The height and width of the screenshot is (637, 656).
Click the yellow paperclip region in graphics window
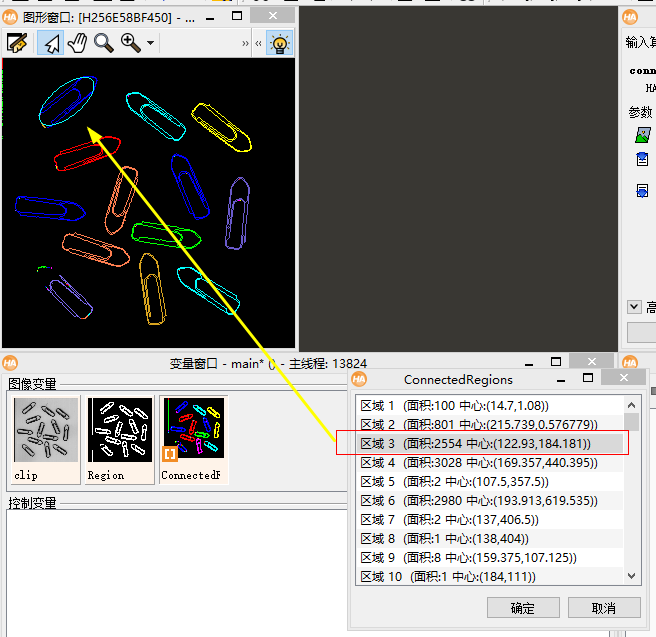click(x=221, y=127)
